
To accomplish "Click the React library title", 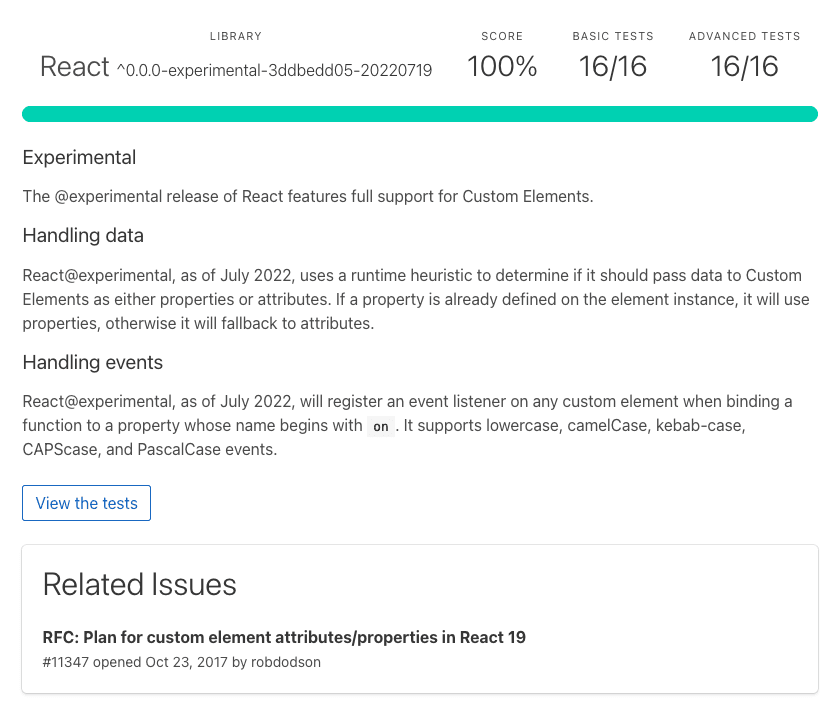I will (x=73, y=67).
